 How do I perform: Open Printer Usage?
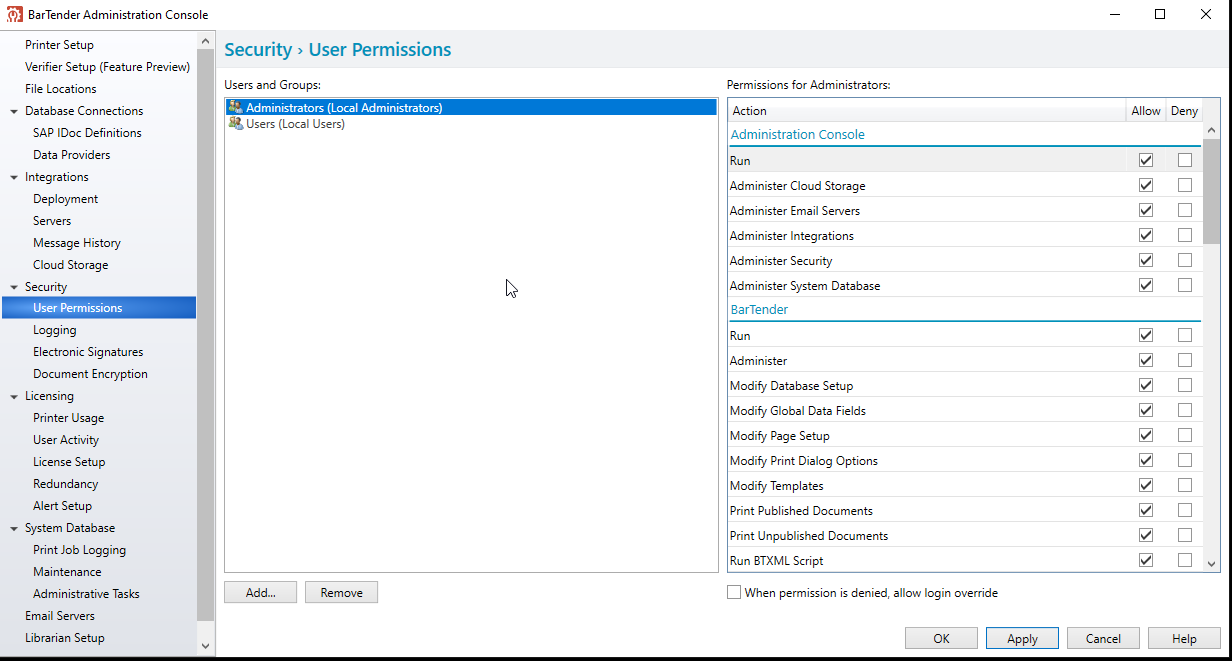[x=68, y=418]
